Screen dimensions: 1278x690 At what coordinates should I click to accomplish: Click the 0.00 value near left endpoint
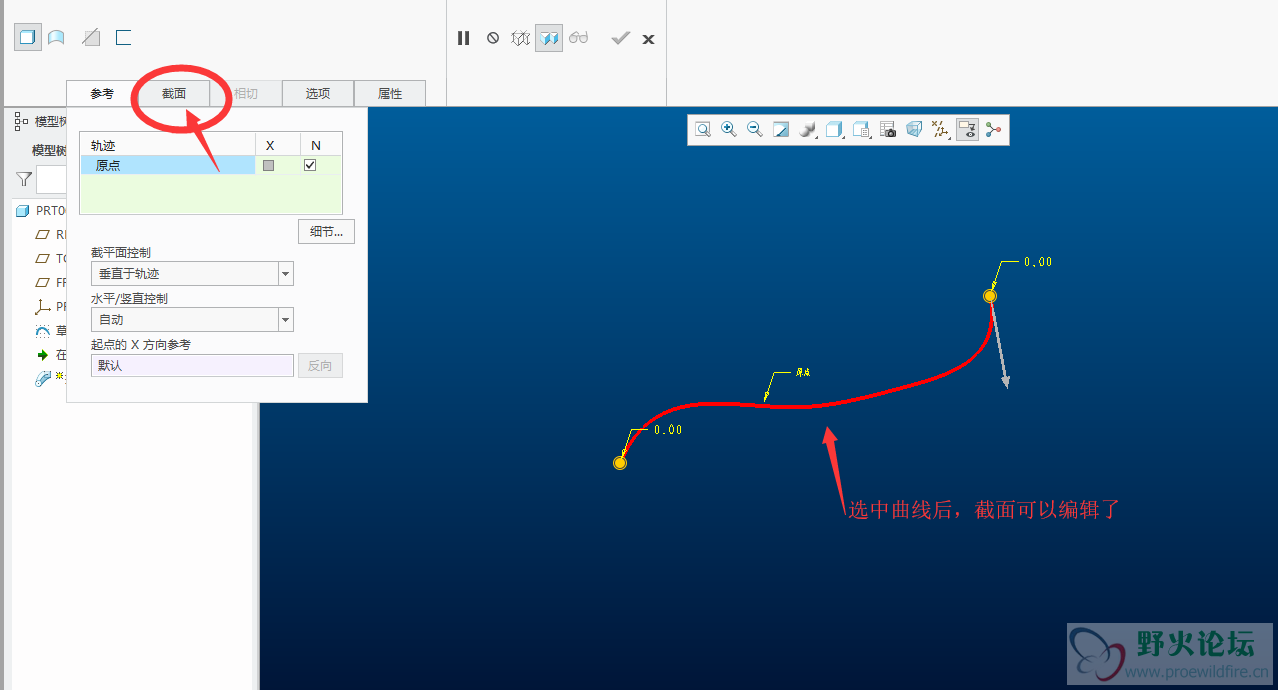tap(668, 430)
